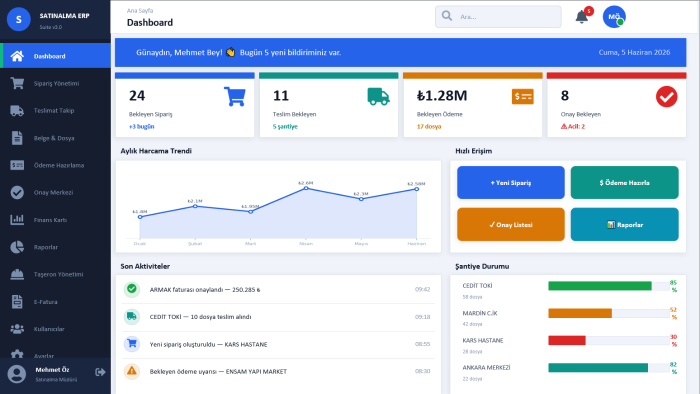This screenshot has height=394, width=700.
Task: Click the Acil: 2 warning link
Action: pos(573,127)
